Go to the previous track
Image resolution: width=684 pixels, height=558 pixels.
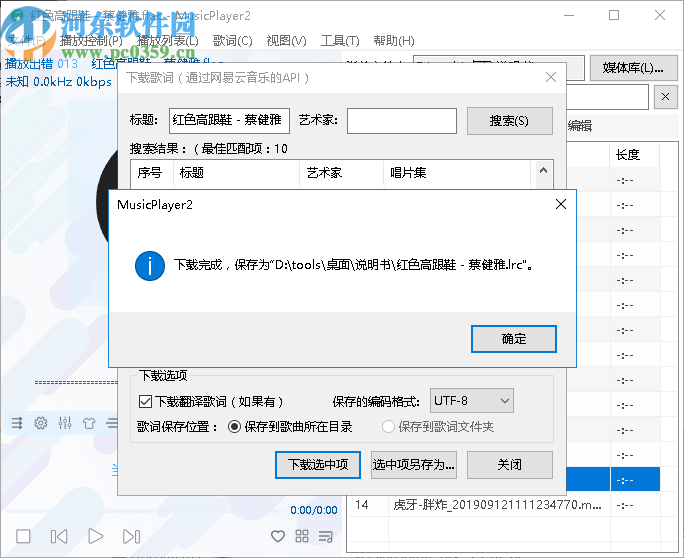click(x=59, y=536)
